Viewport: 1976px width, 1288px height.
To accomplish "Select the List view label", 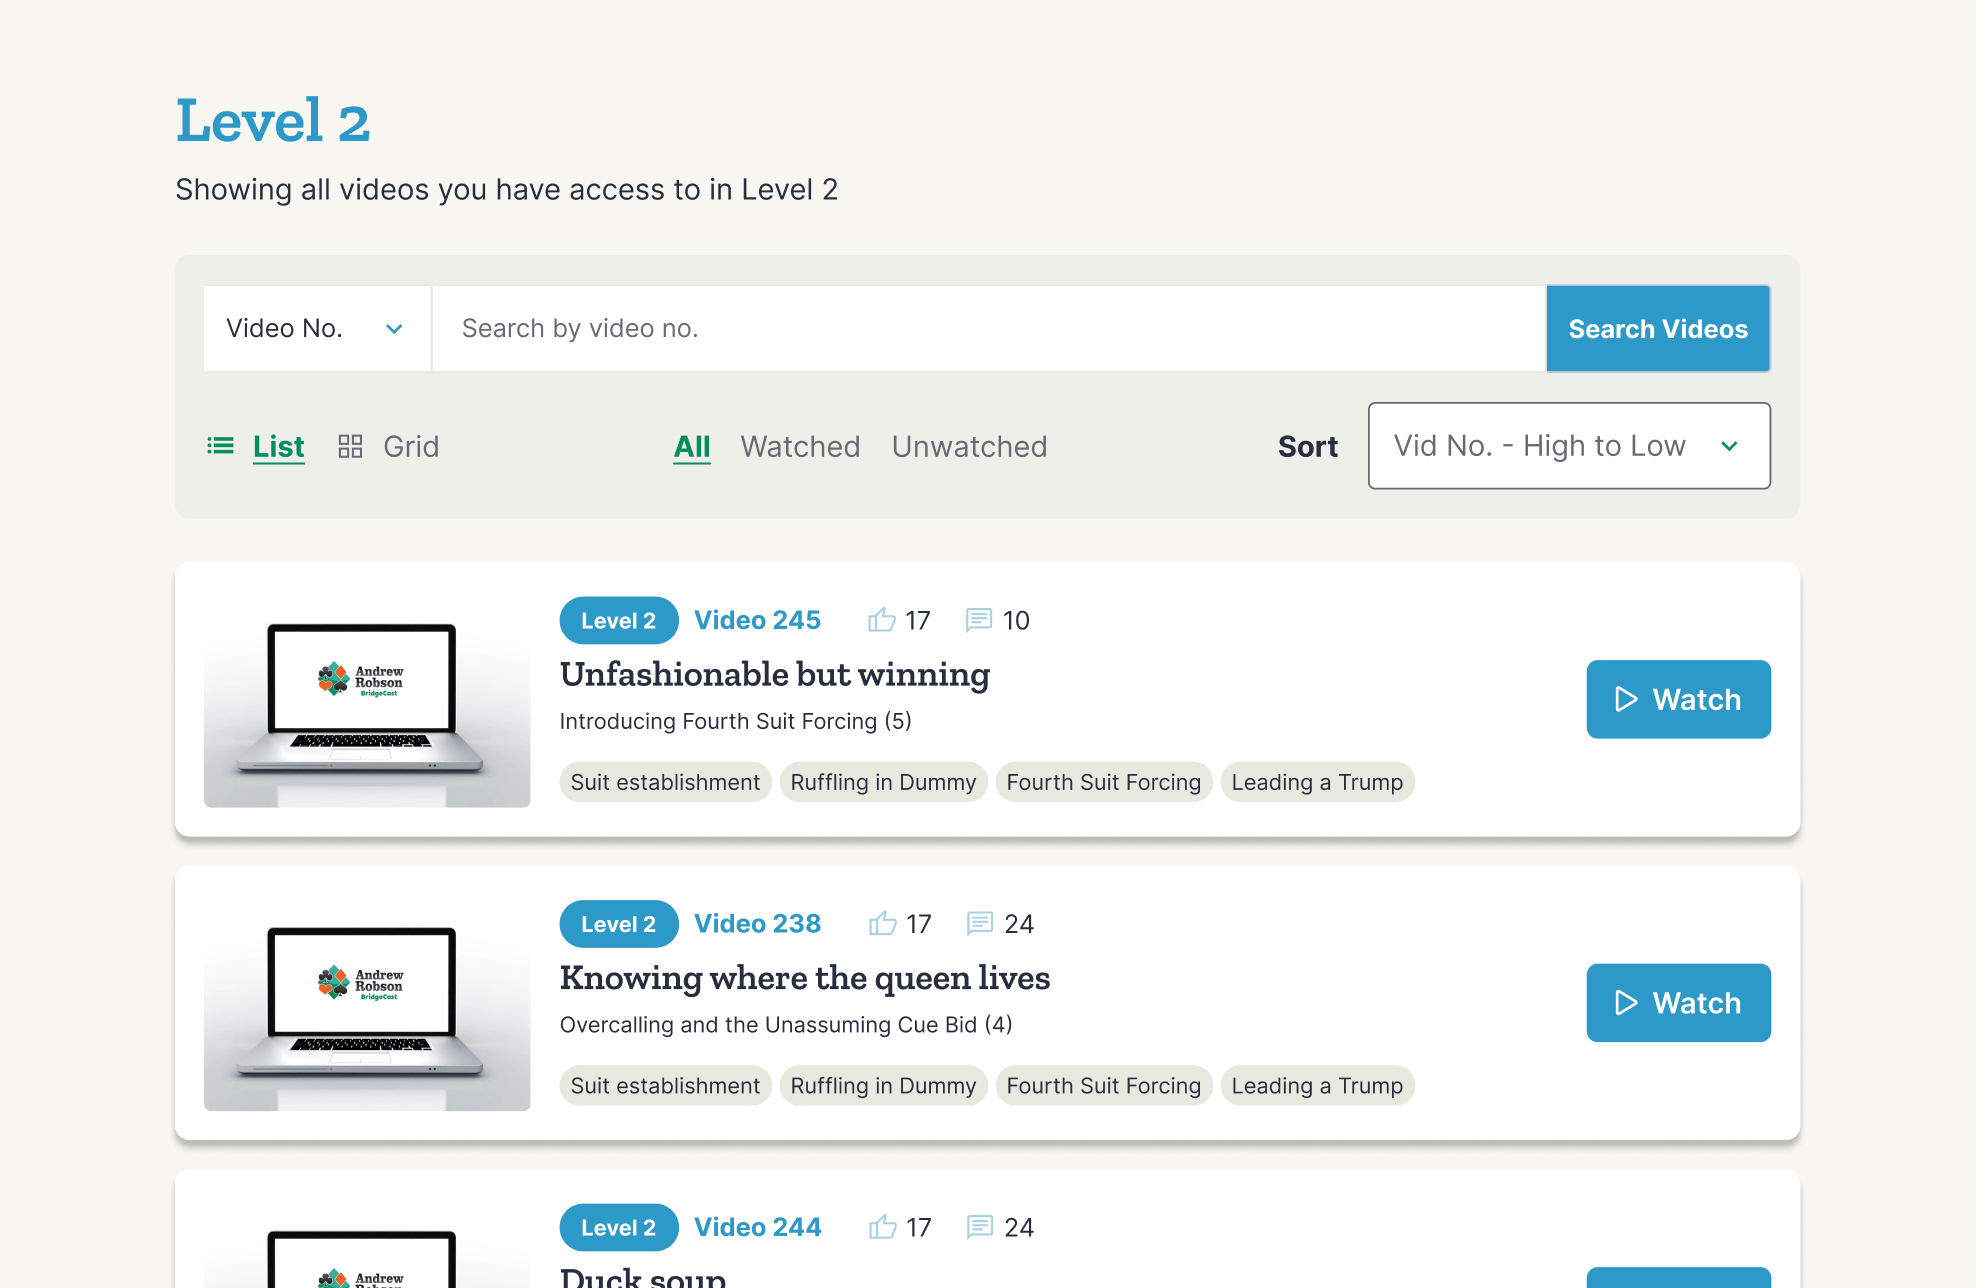I will coord(278,446).
